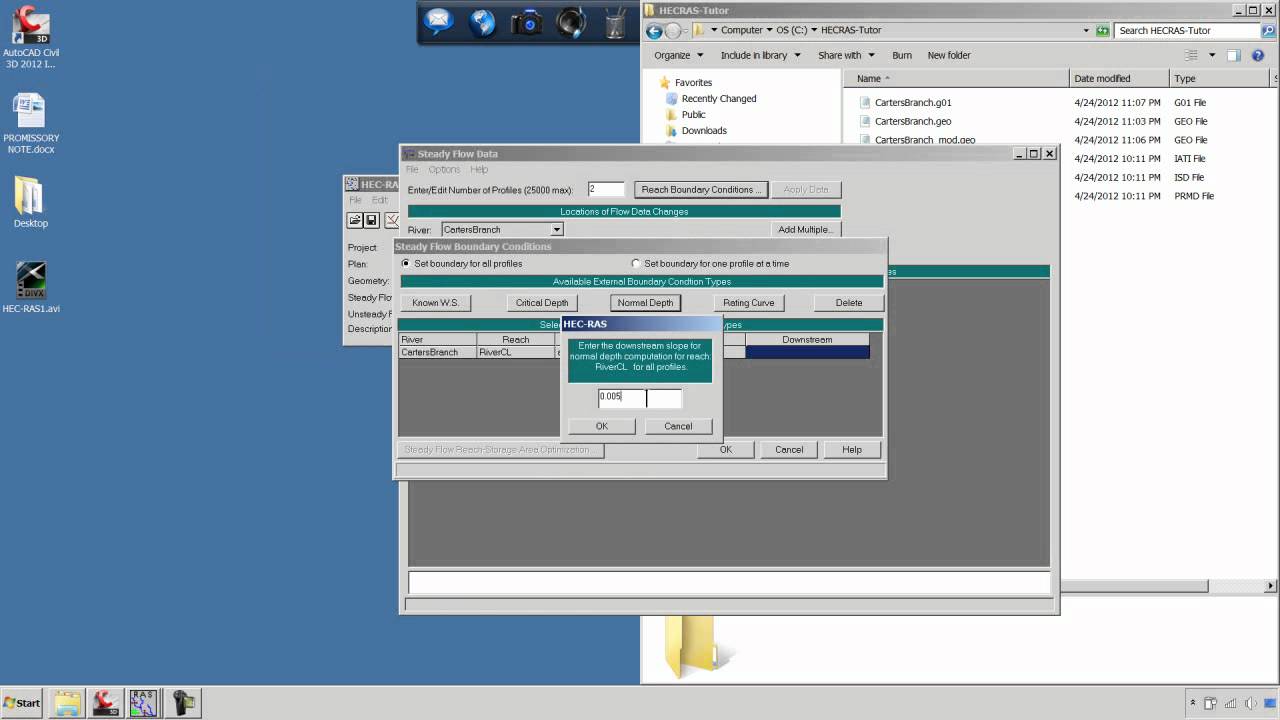Select the CartersBranch.g01 file icon

[x=865, y=103]
